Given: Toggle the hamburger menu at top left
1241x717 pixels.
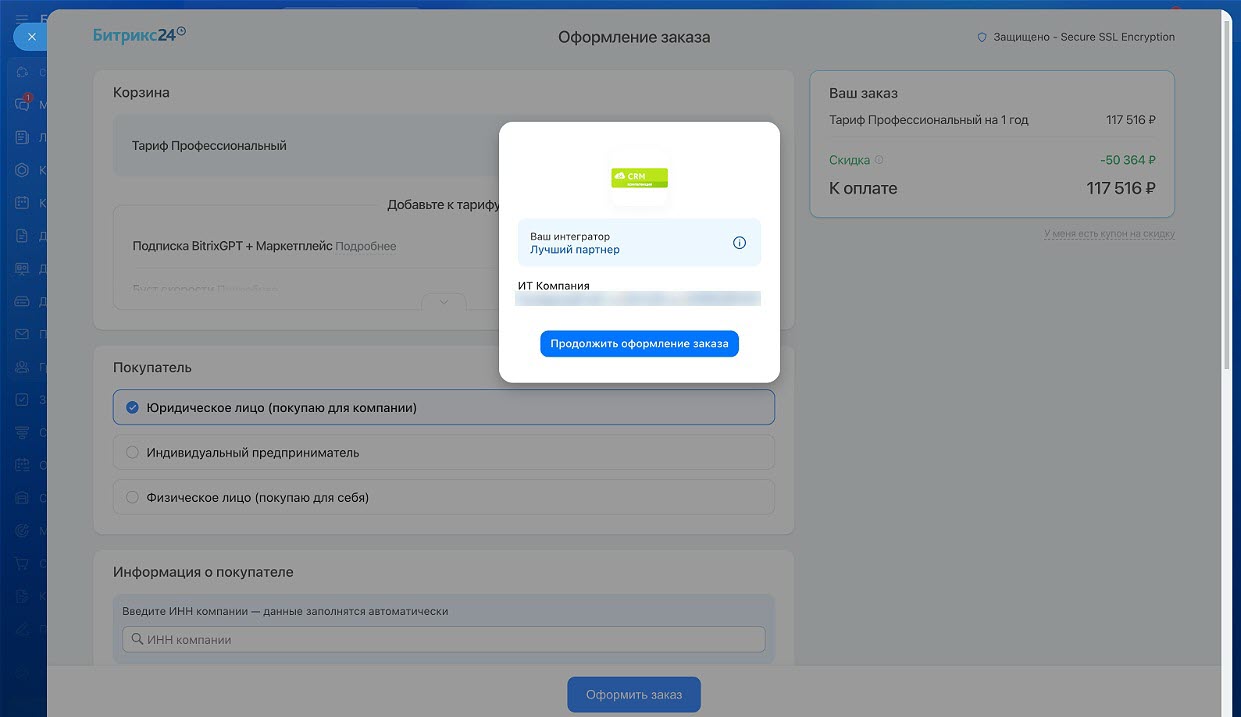Looking at the screenshot, I should point(22,19).
